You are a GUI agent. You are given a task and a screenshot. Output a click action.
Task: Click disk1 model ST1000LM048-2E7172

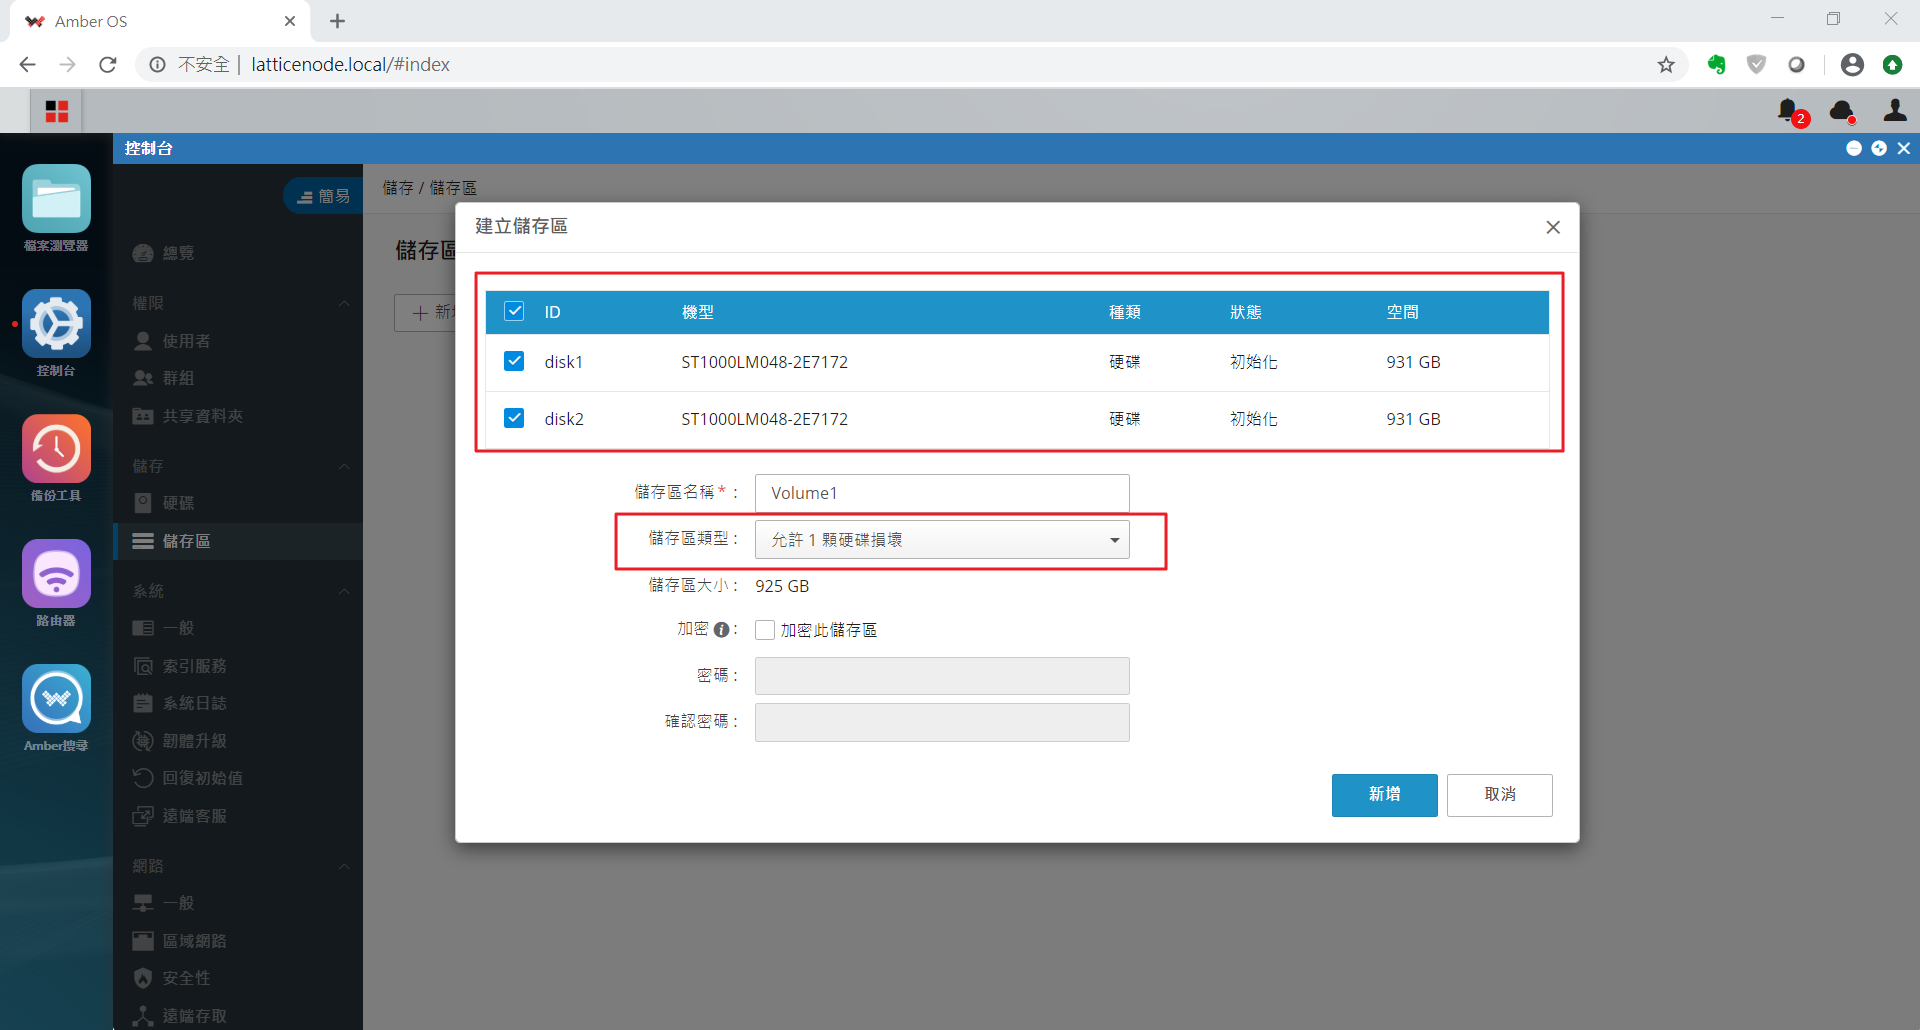point(764,362)
